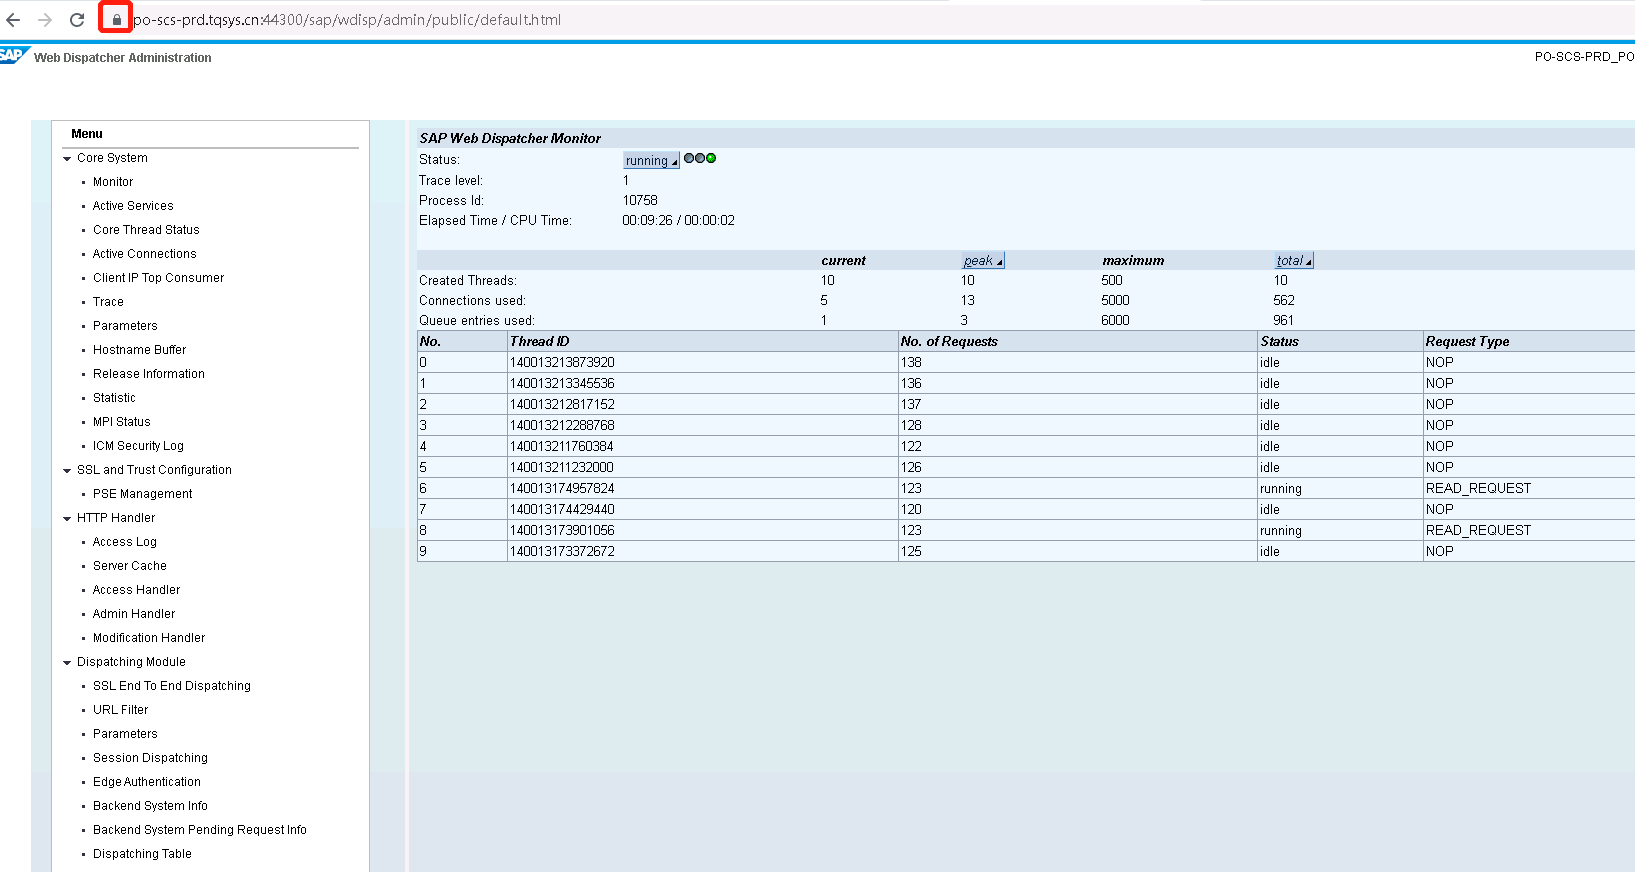Collapse SSL and Trust Configuration node
The height and width of the screenshot is (872, 1635).
tap(67, 470)
